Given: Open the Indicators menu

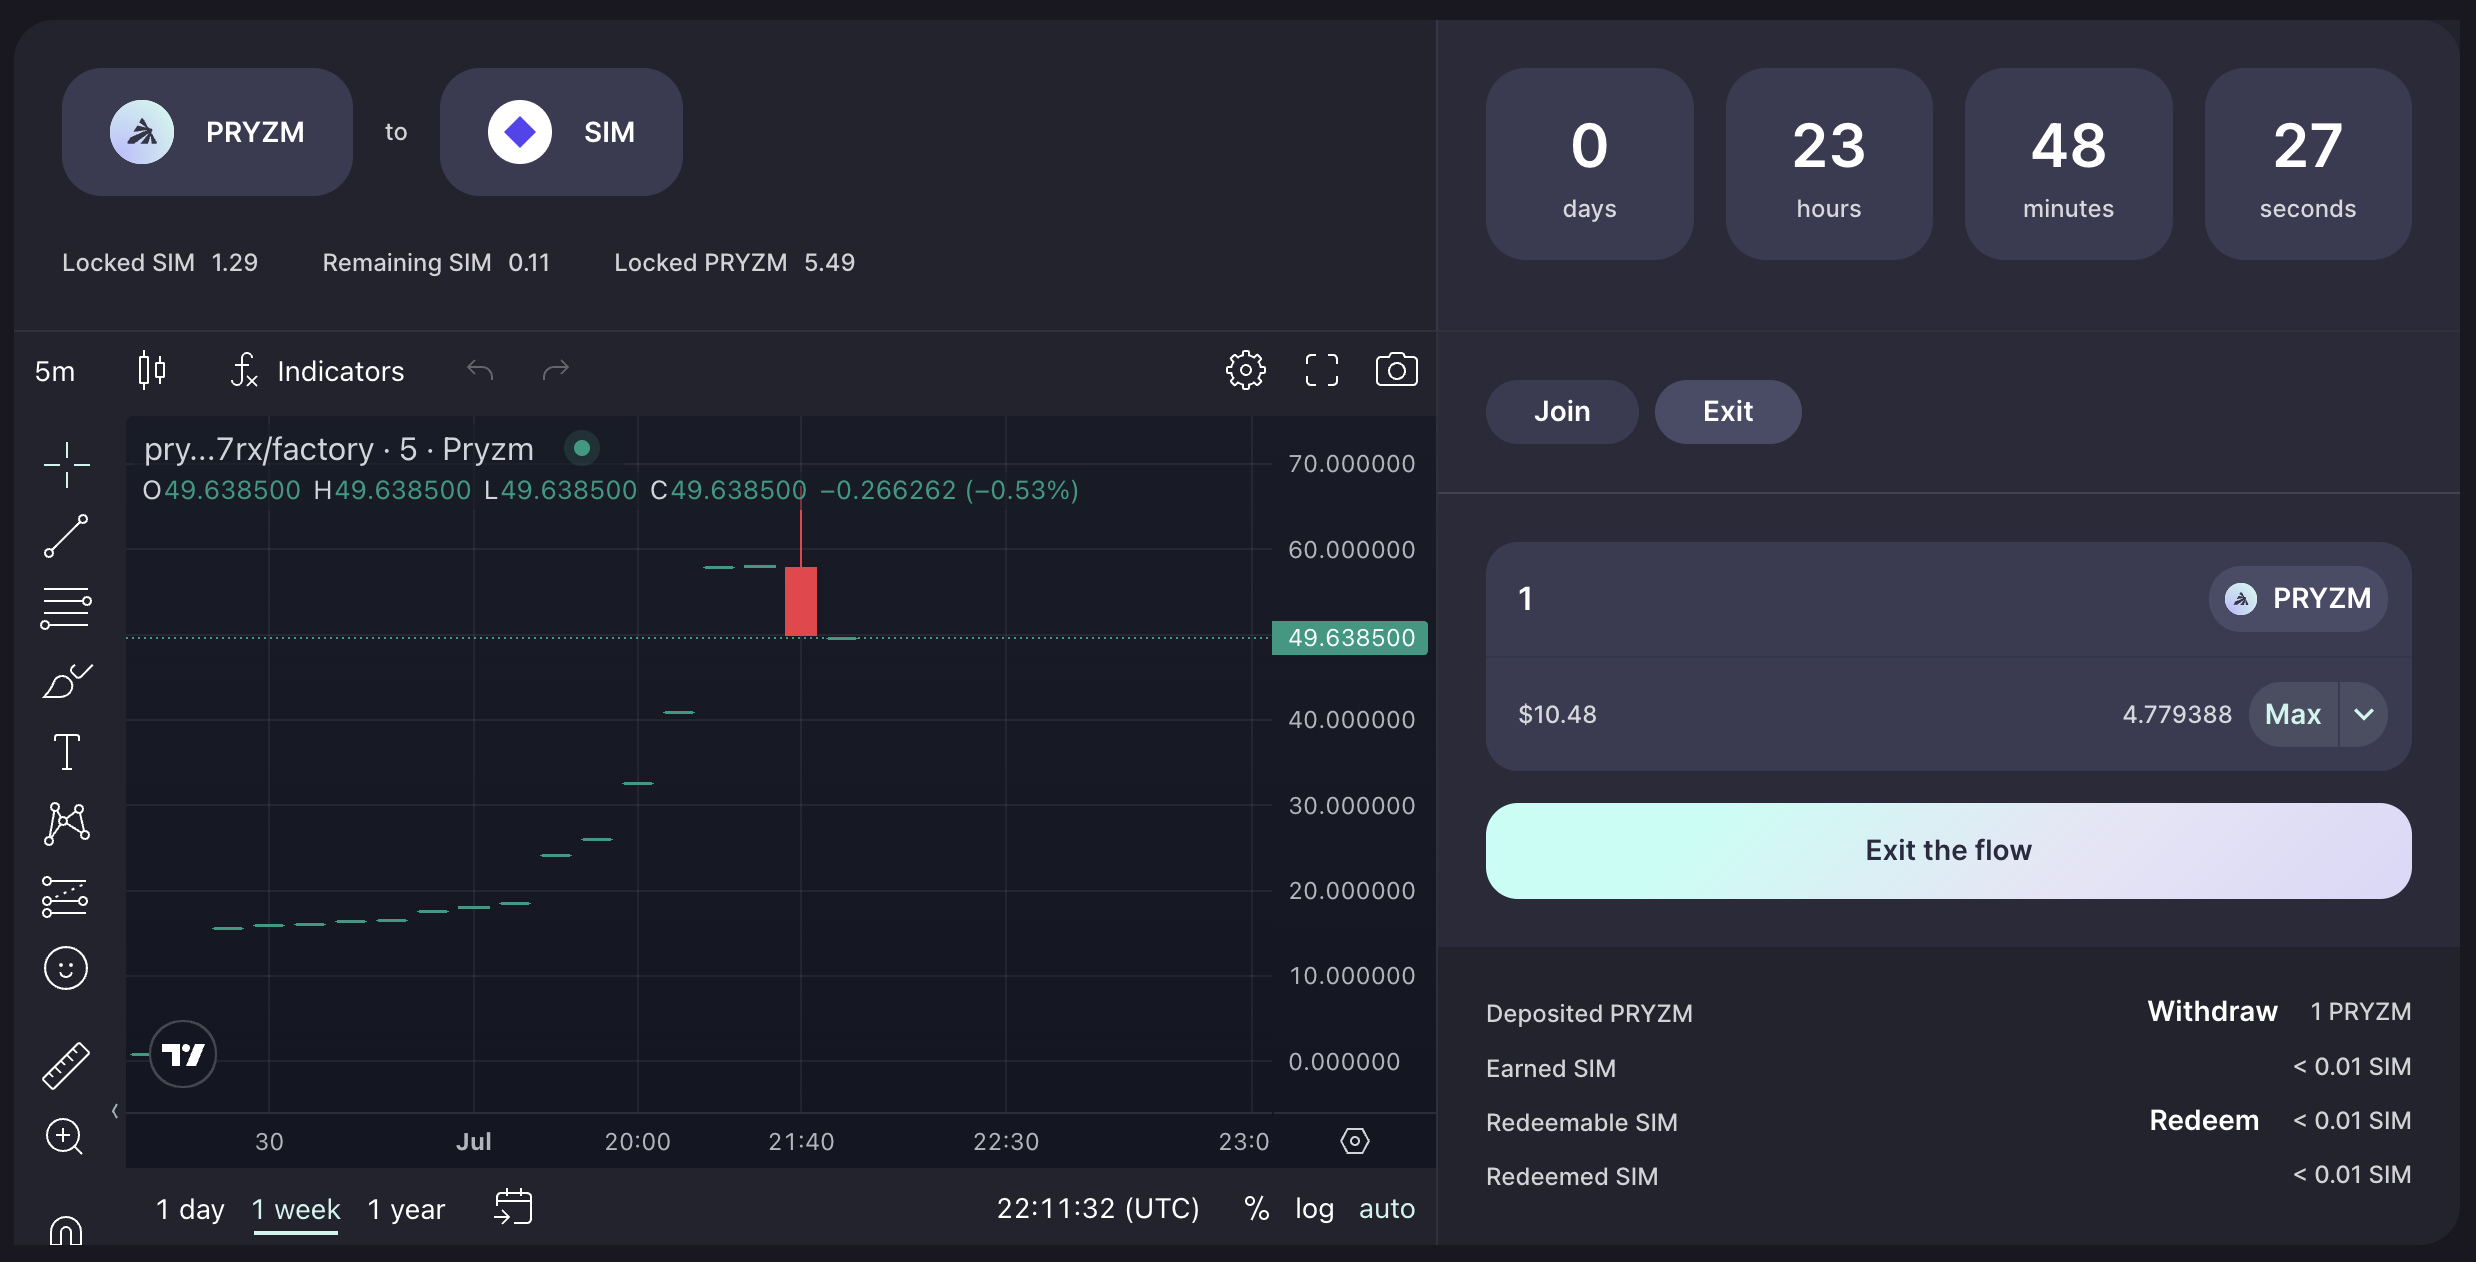Looking at the screenshot, I should pyautogui.click(x=317, y=371).
